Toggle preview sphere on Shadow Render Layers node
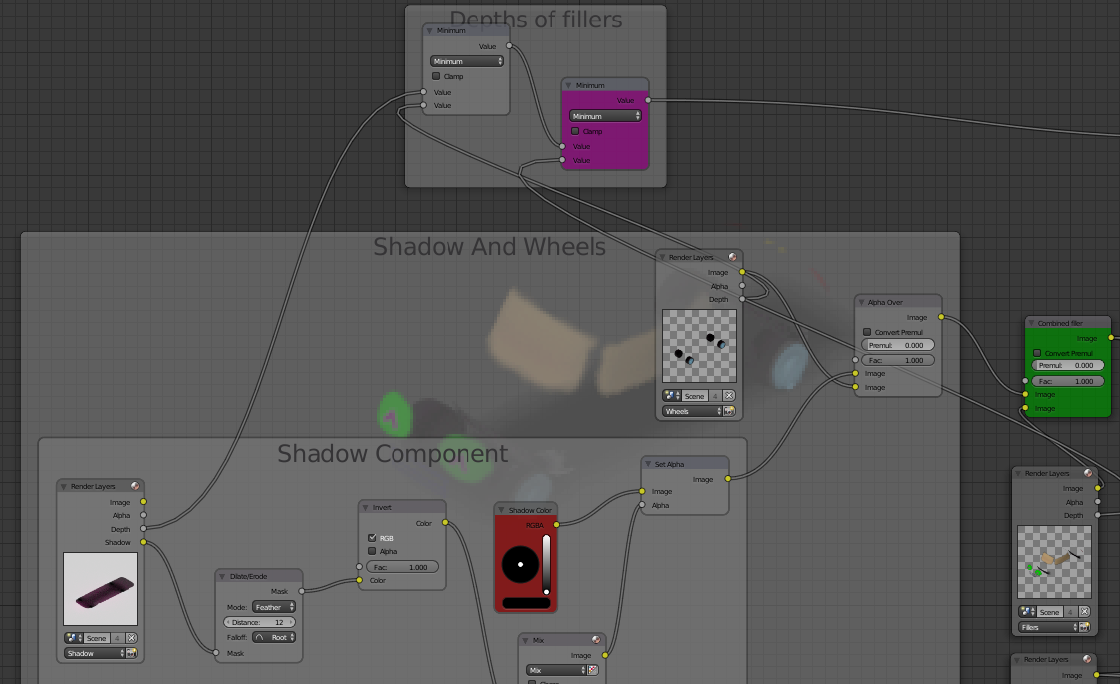Screen dimensions: 1120x684 [x=134, y=487]
